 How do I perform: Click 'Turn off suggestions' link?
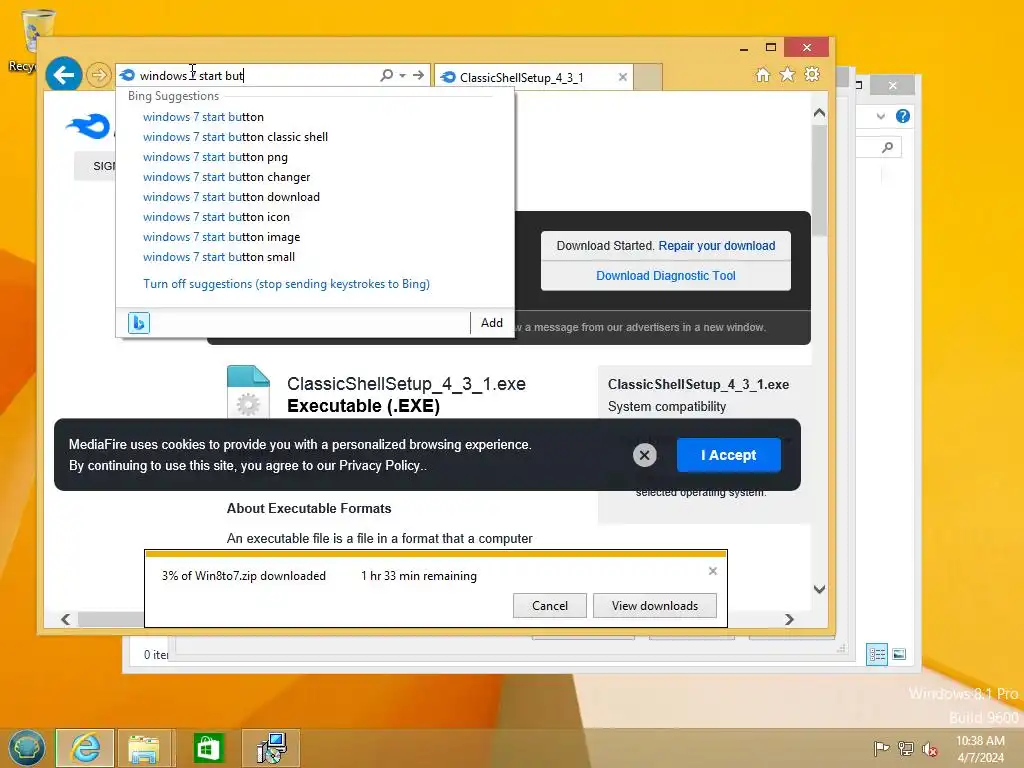tap(286, 284)
